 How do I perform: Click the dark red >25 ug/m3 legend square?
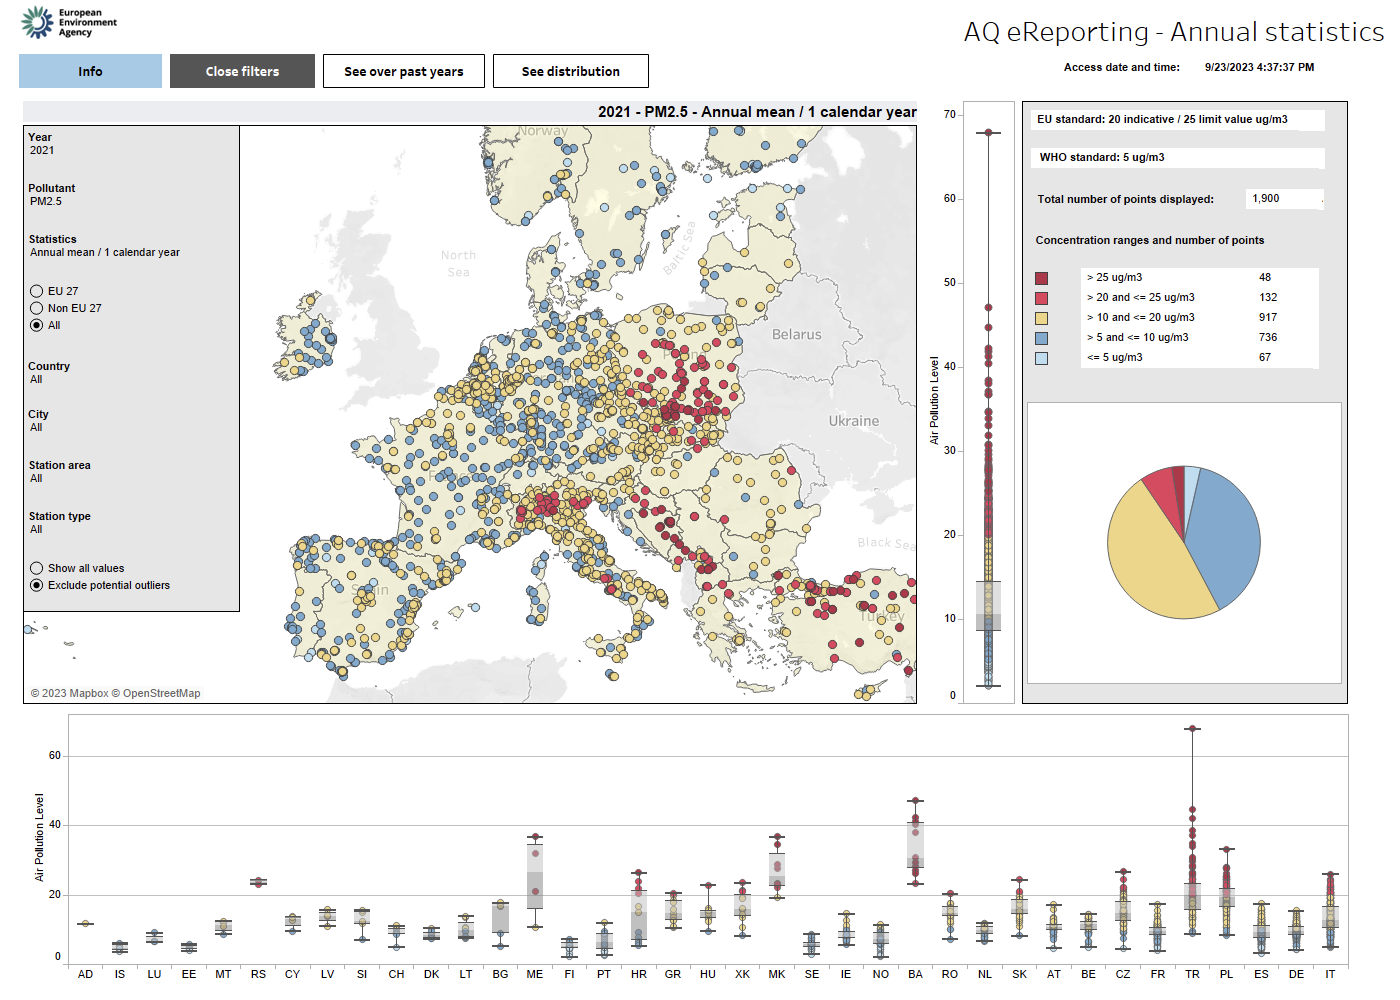[1041, 278]
